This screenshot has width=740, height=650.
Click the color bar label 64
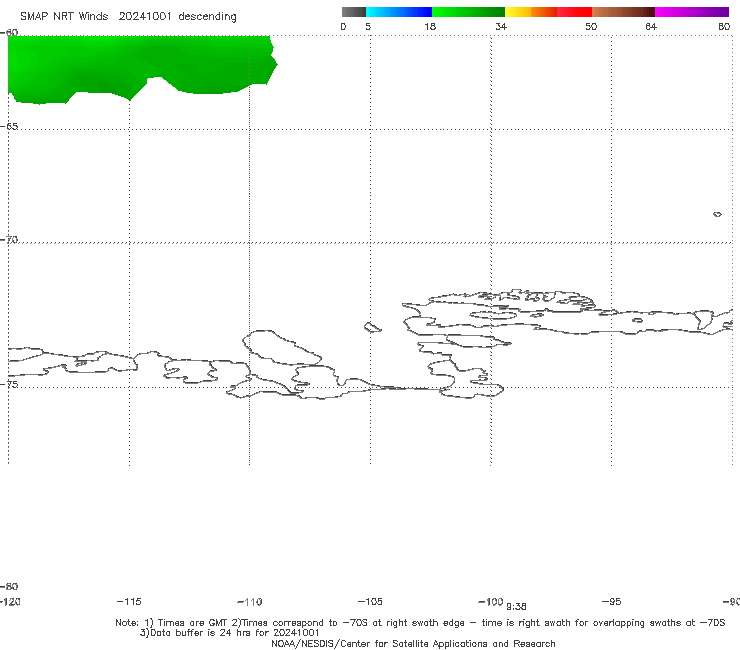(x=651, y=26)
